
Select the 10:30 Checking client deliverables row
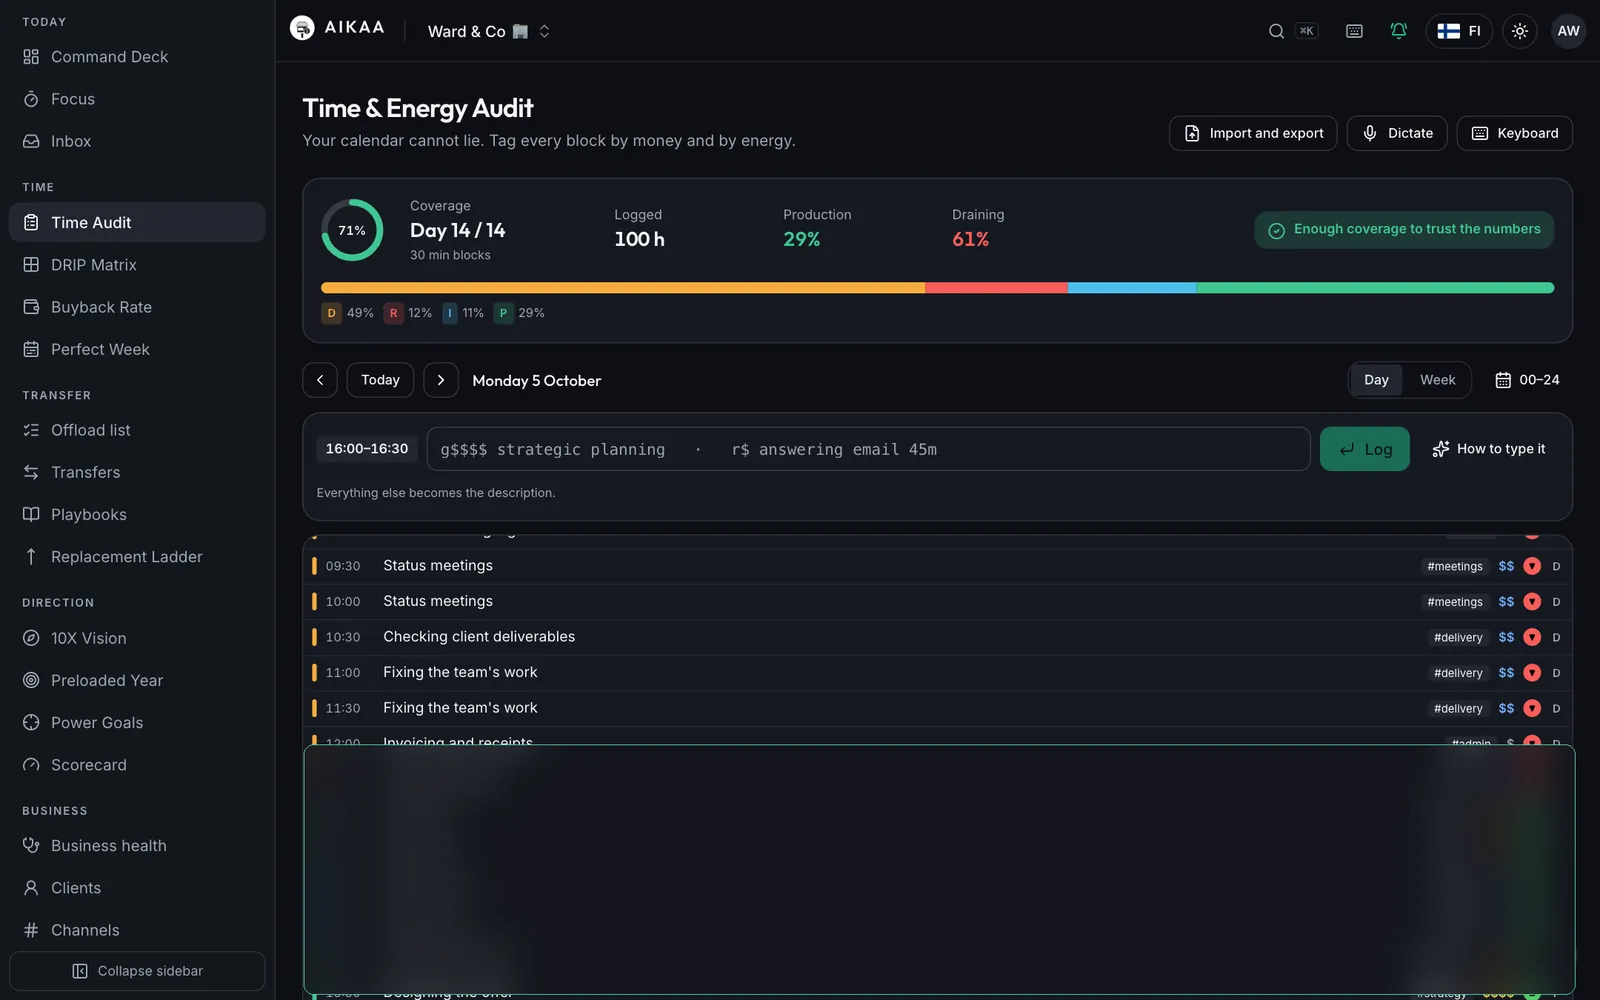coord(937,637)
